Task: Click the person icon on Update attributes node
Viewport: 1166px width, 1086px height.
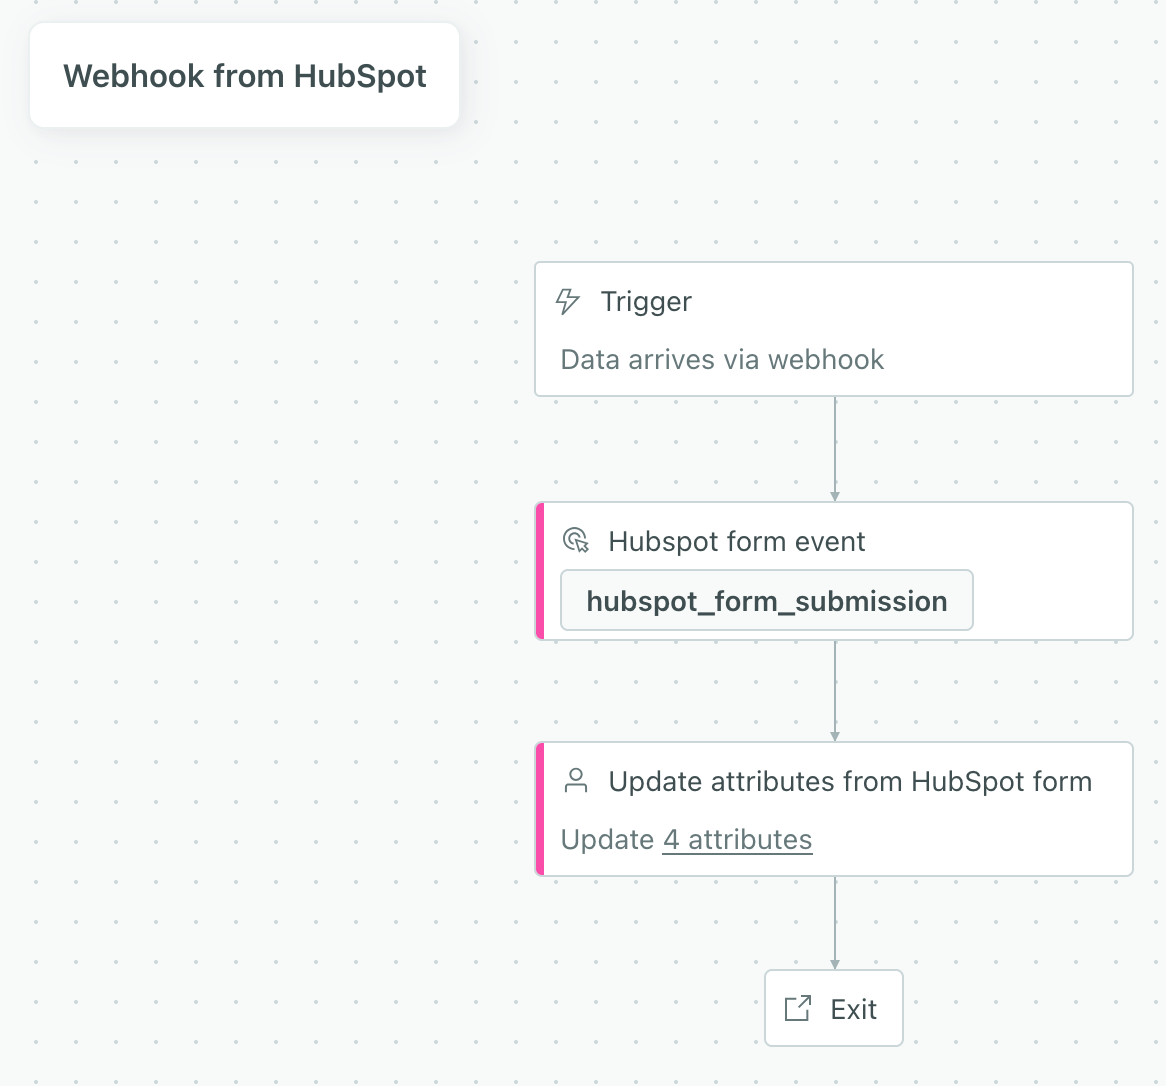Action: (576, 781)
